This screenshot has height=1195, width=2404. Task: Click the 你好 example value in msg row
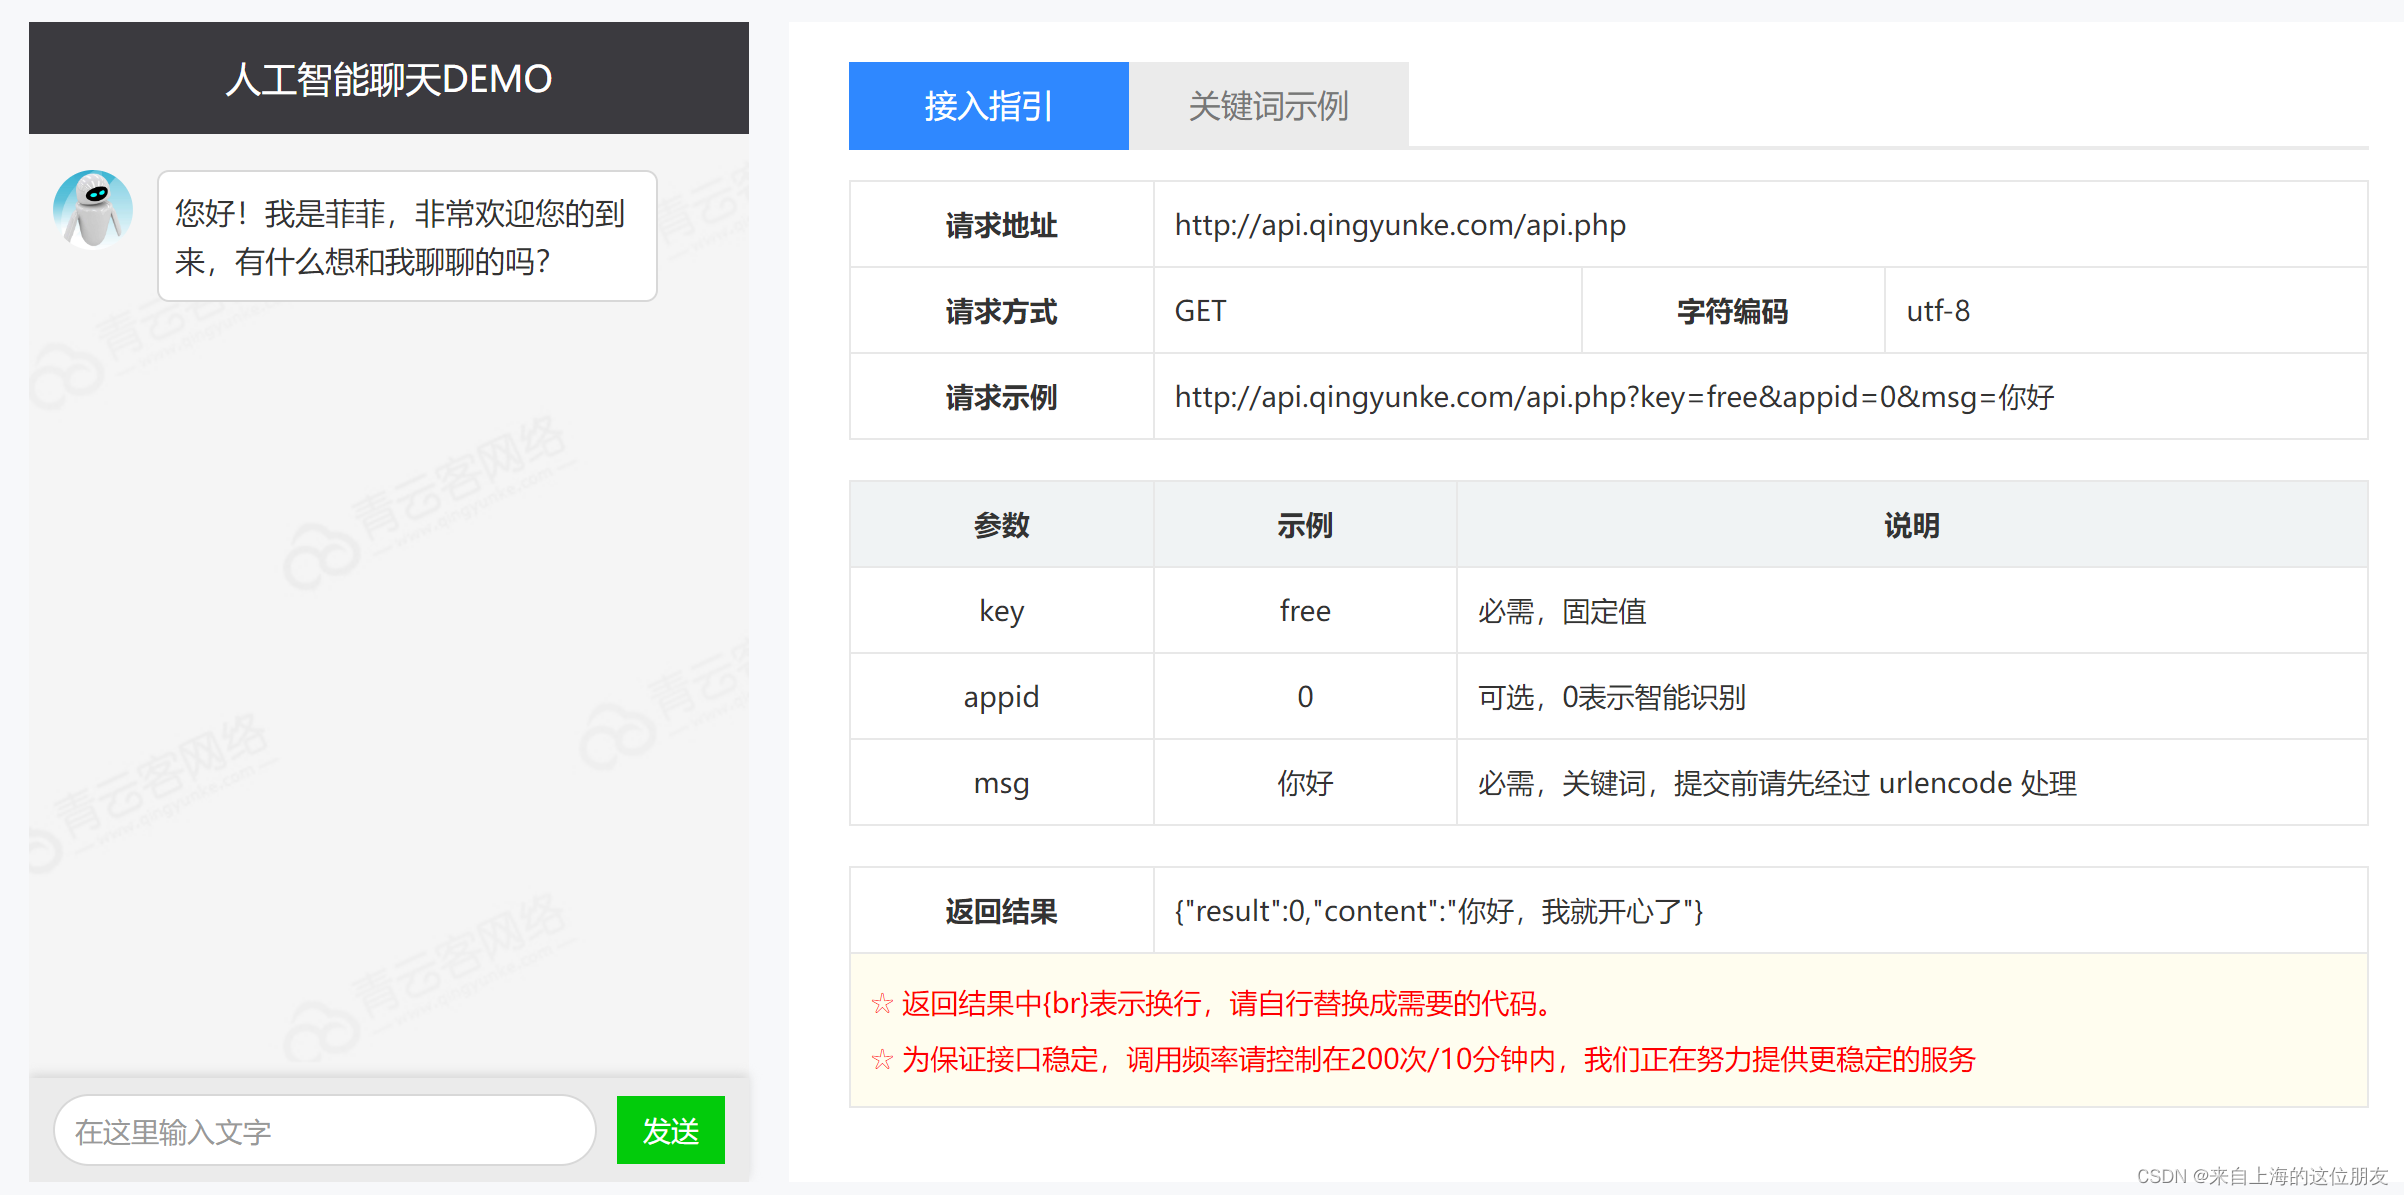pyautogui.click(x=1304, y=783)
